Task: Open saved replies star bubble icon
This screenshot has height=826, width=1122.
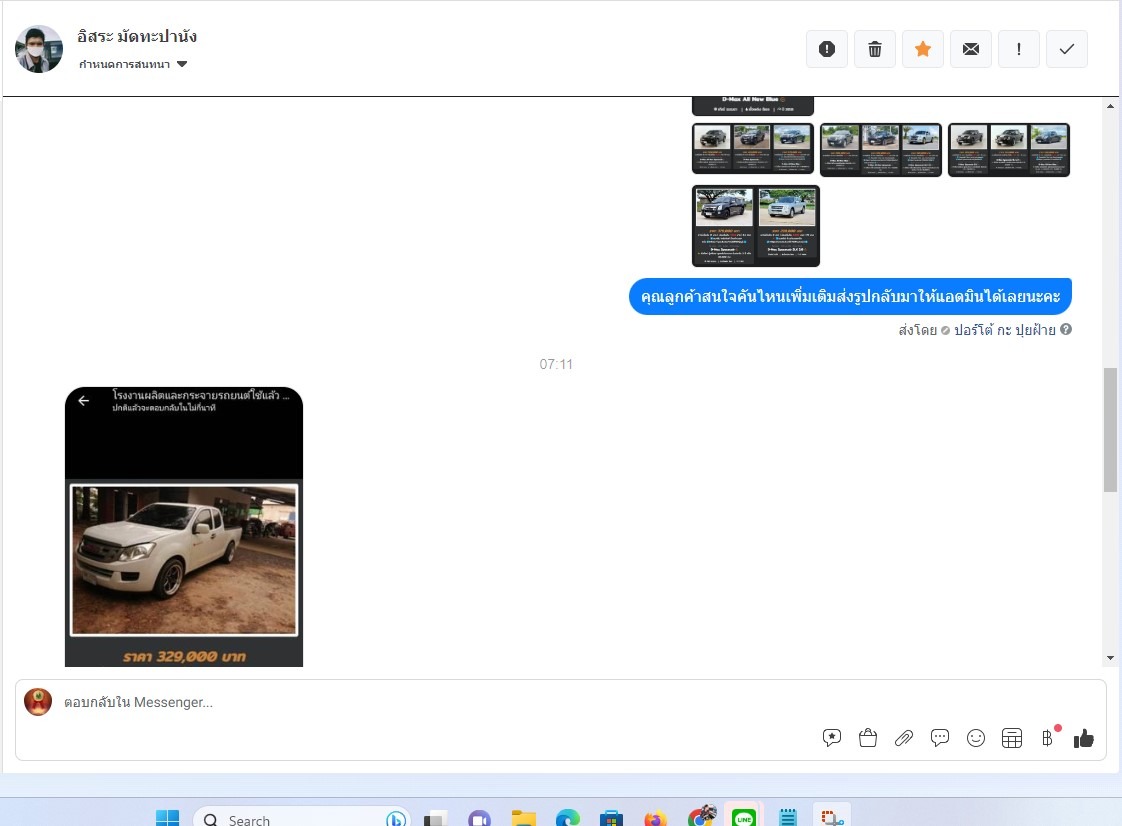Action: 832,738
